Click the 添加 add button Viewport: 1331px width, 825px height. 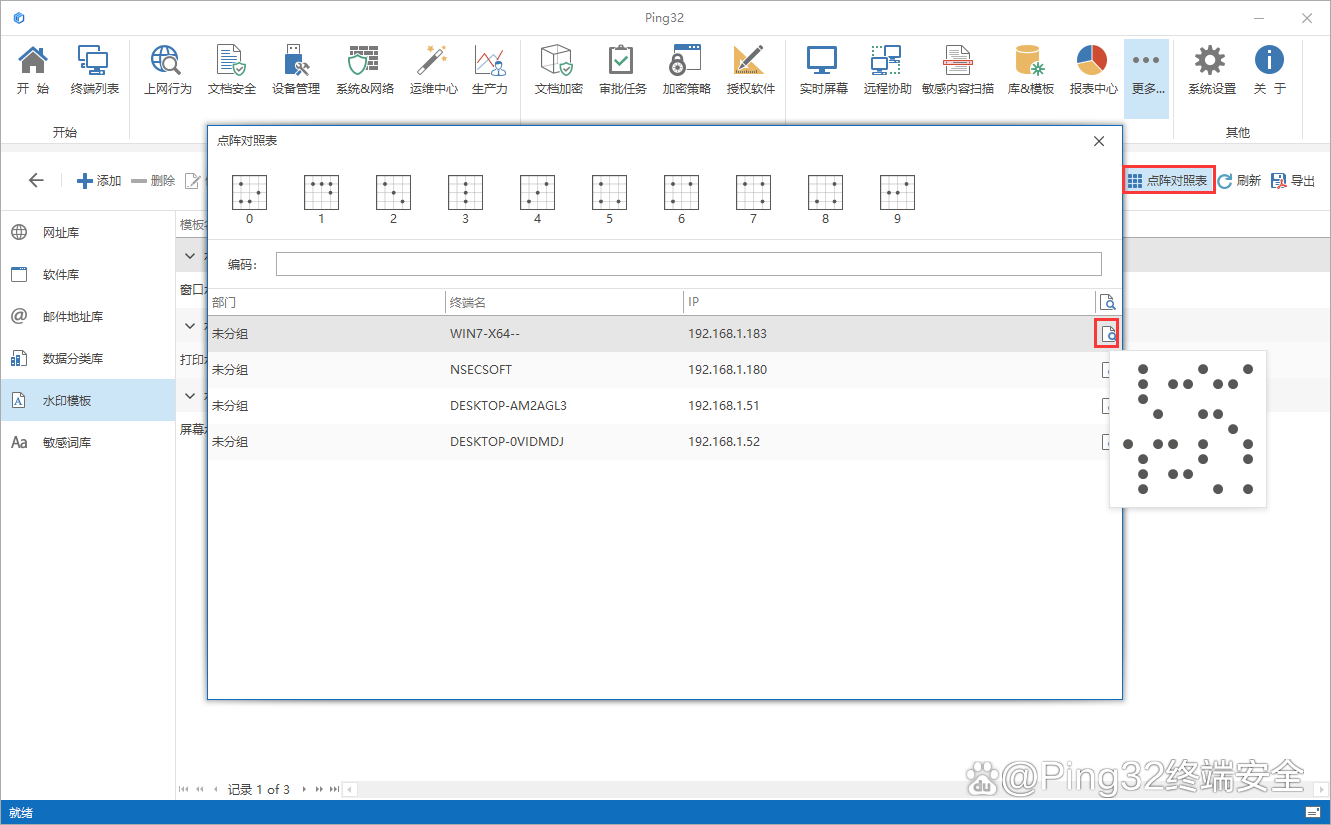point(99,181)
